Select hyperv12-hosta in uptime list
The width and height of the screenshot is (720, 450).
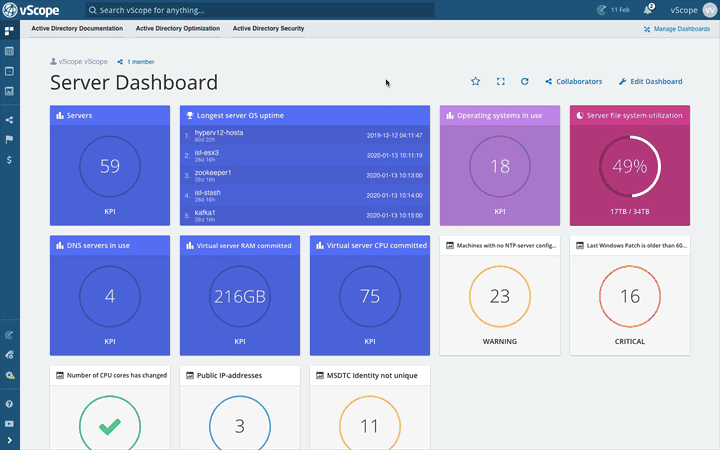(x=304, y=135)
